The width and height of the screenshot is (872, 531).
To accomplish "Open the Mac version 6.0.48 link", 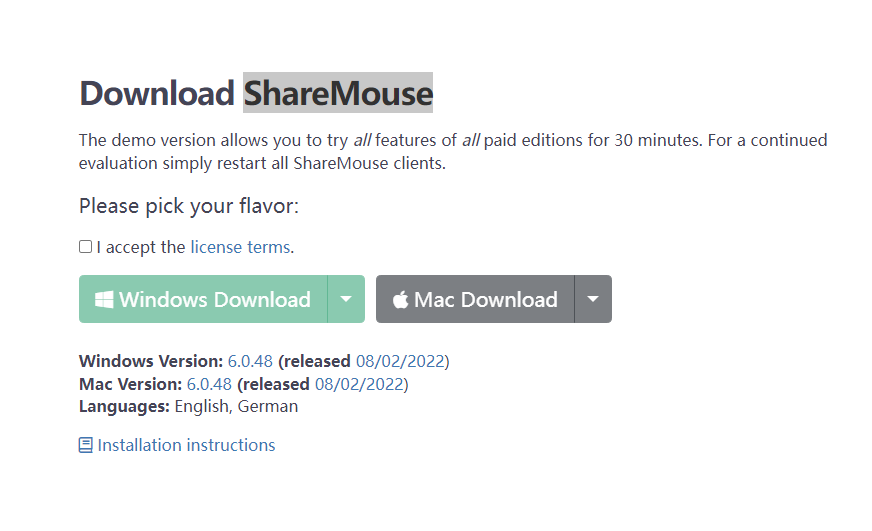I will point(209,384).
